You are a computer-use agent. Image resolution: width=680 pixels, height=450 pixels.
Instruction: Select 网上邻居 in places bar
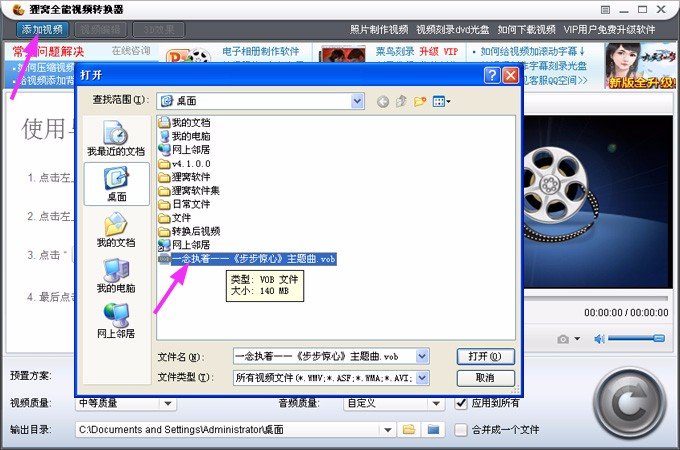[116, 321]
